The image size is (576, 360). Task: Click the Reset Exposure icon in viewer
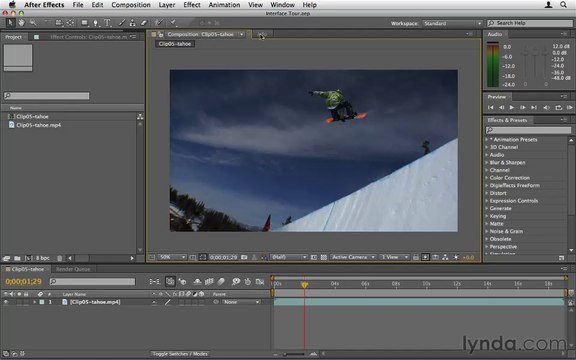456,258
